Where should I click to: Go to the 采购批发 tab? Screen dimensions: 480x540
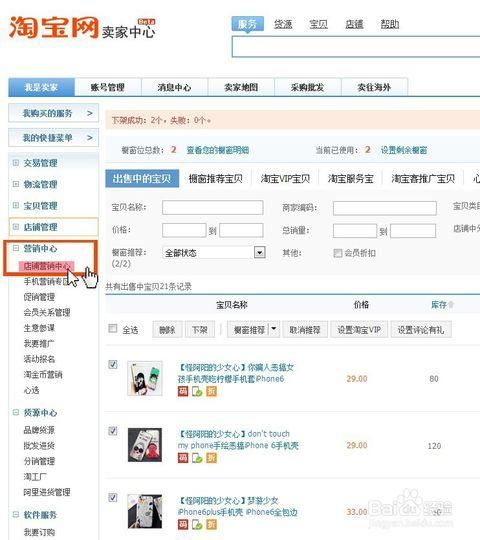point(307,87)
